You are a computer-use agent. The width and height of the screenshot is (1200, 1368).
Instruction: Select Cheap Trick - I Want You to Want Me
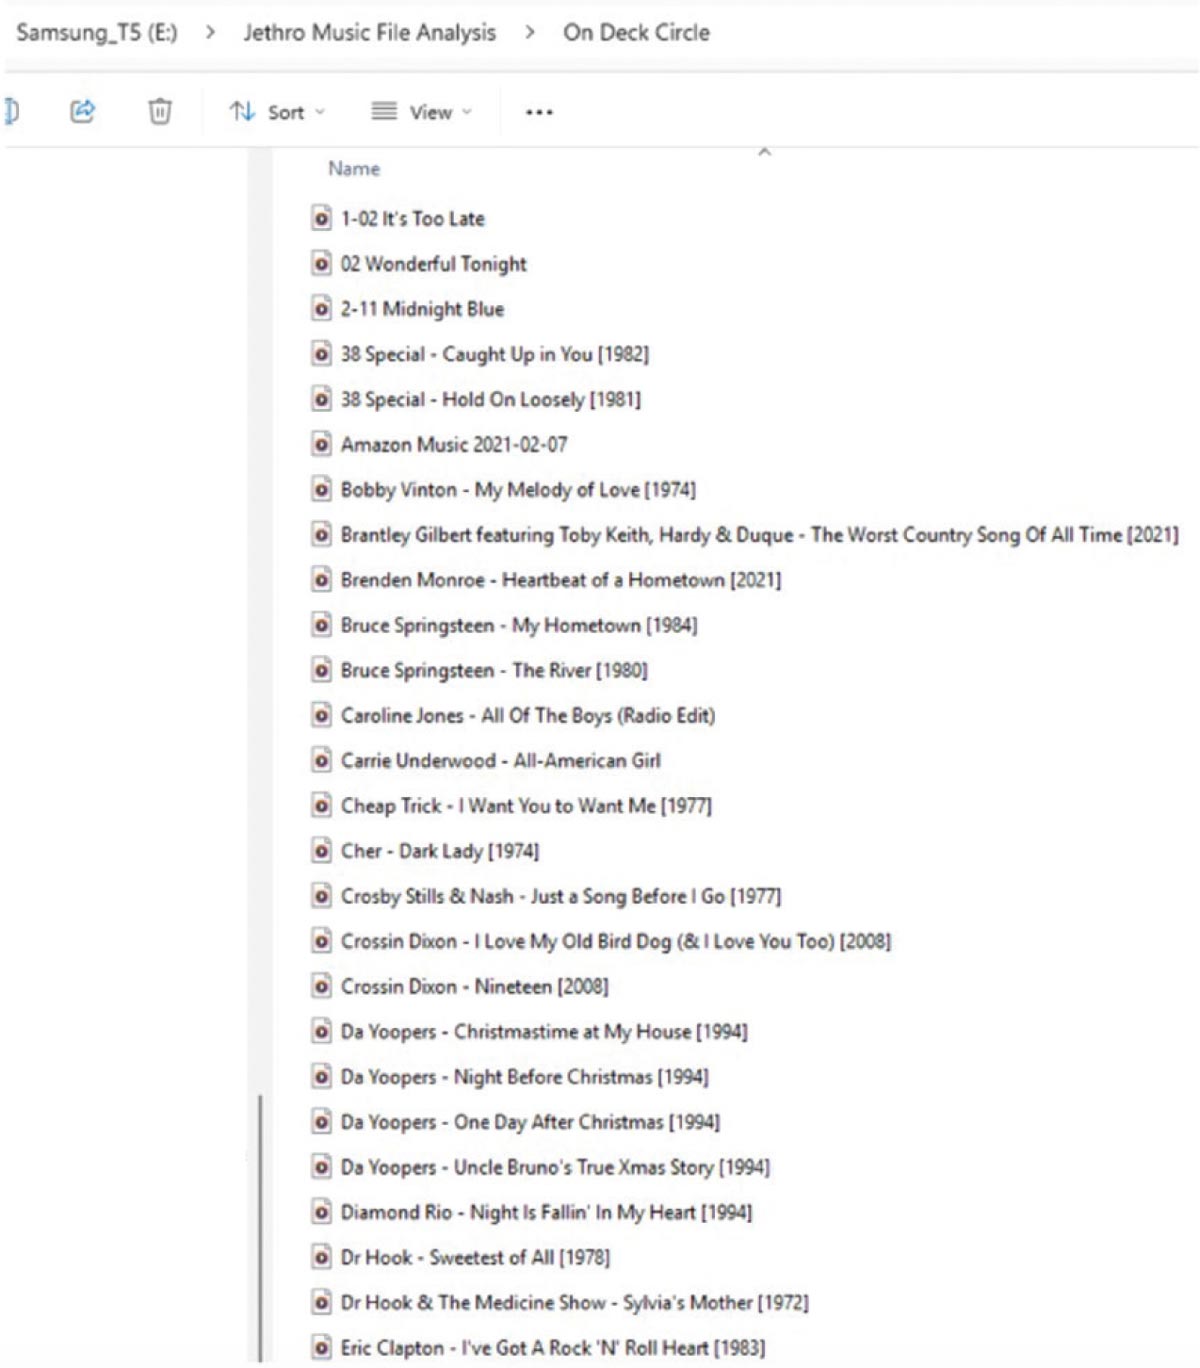tap(526, 806)
